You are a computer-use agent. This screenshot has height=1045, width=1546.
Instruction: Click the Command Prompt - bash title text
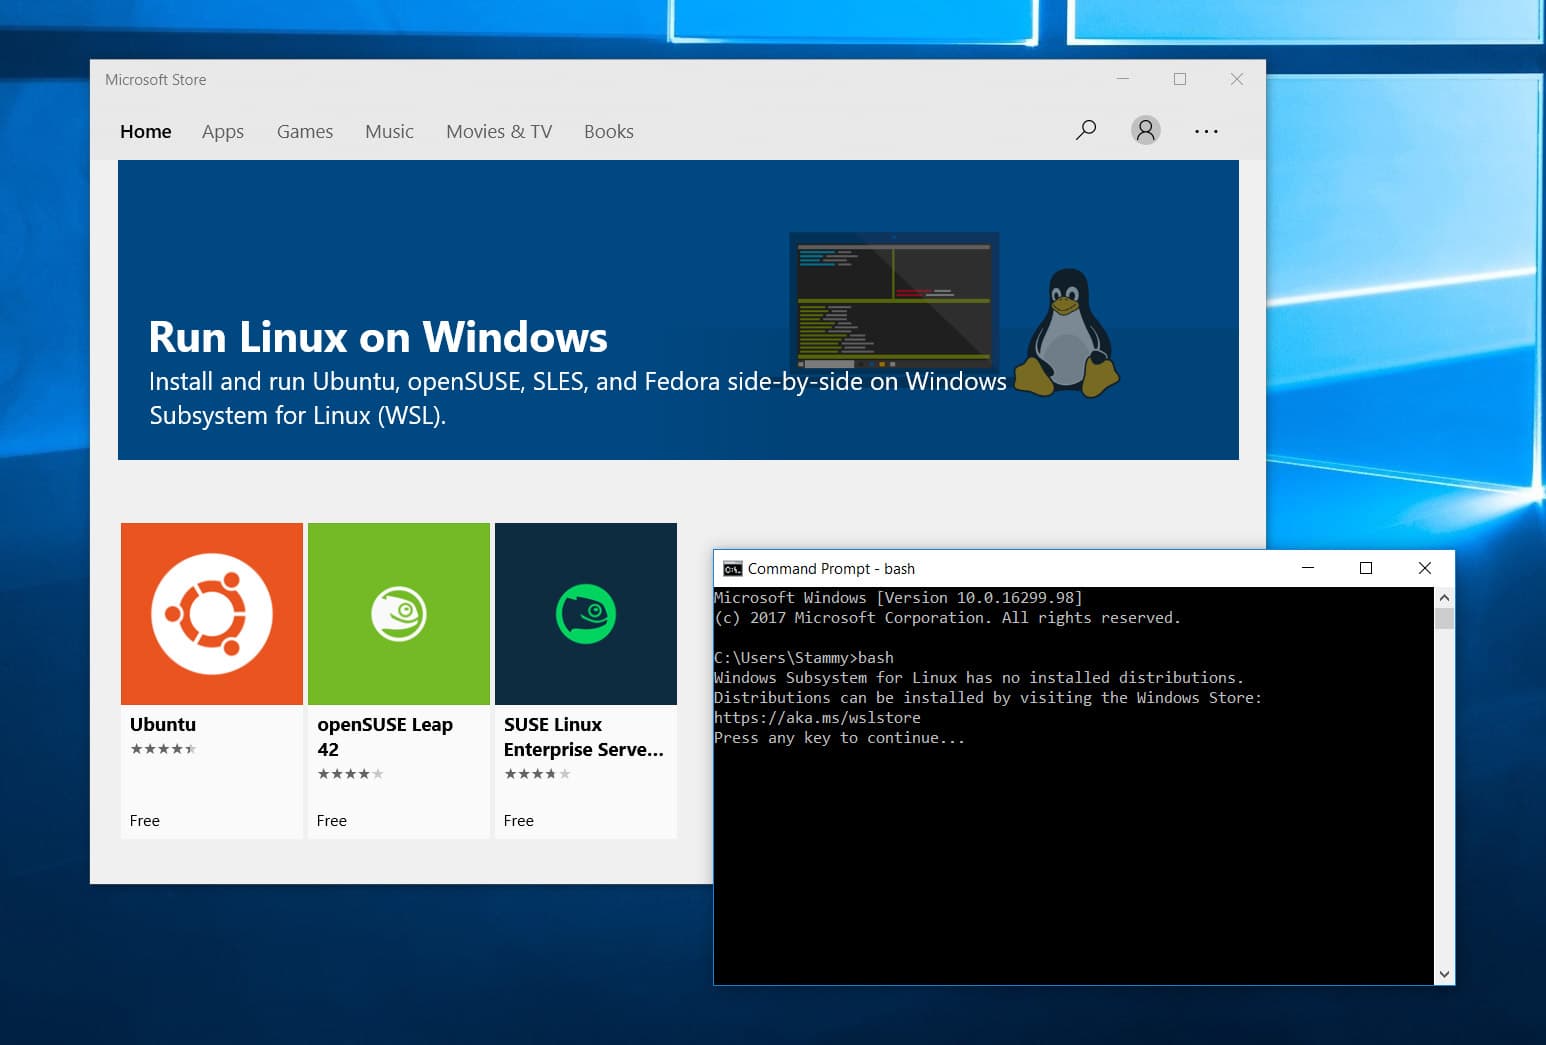[x=831, y=568]
